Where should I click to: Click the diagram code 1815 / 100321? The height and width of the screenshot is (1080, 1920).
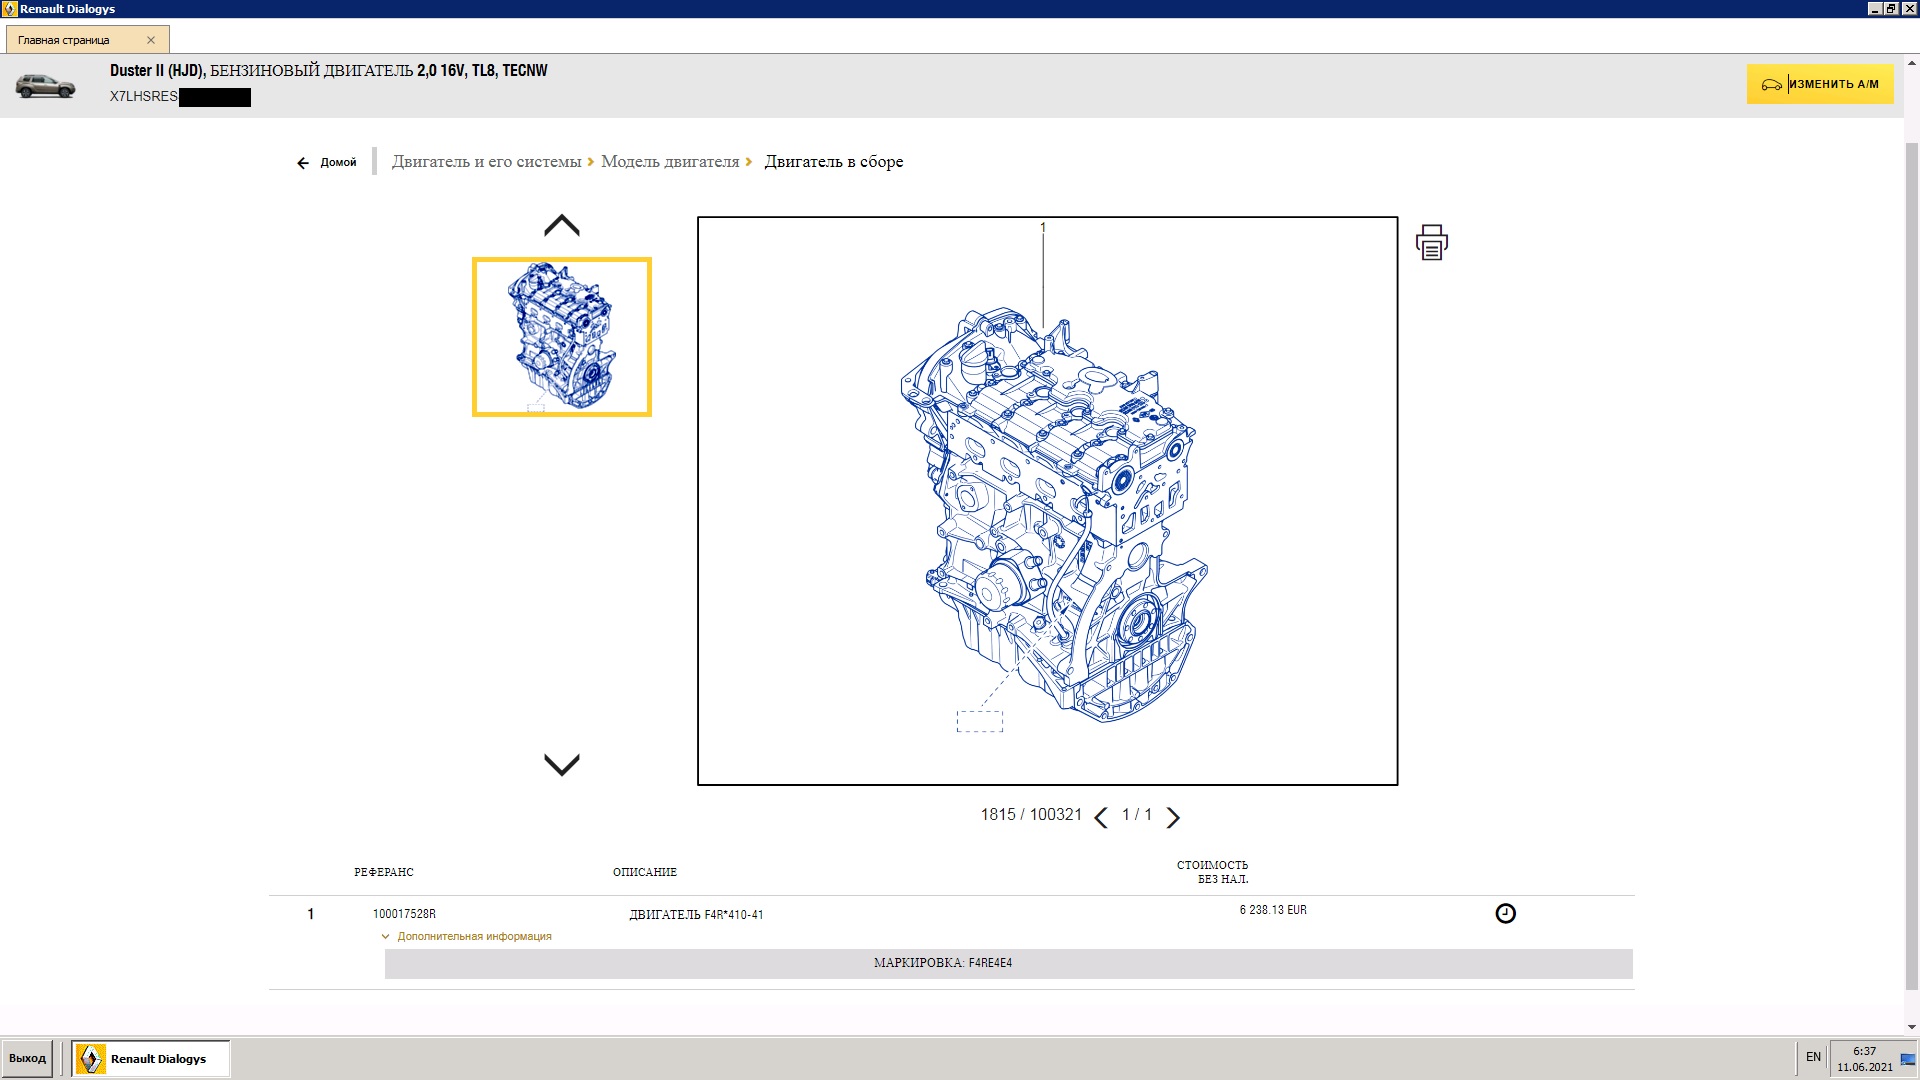click(1031, 815)
